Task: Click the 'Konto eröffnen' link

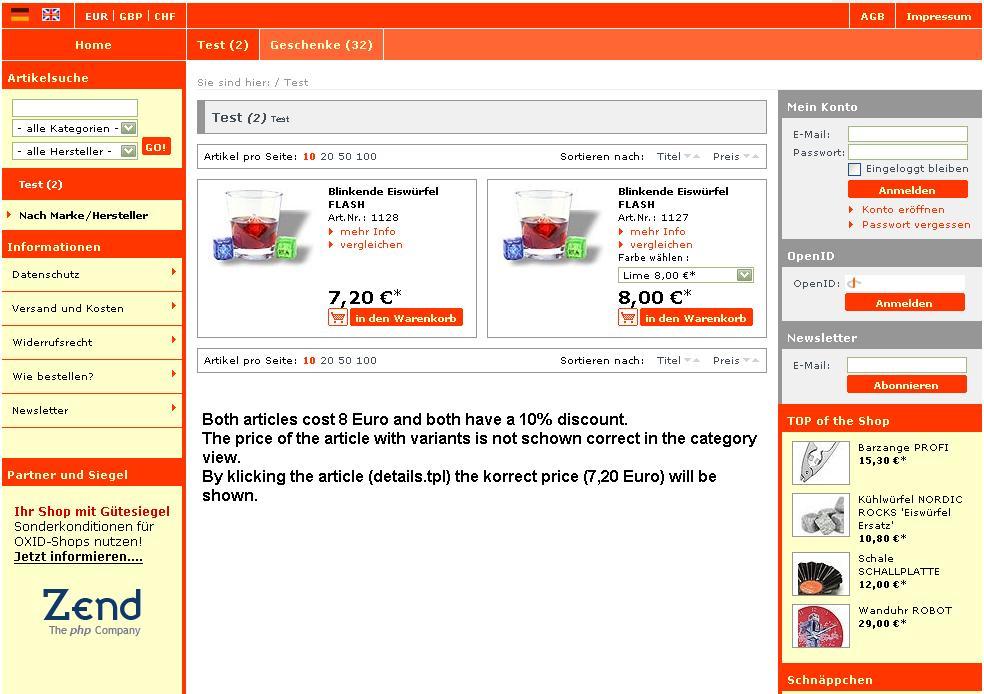Action: (903, 209)
